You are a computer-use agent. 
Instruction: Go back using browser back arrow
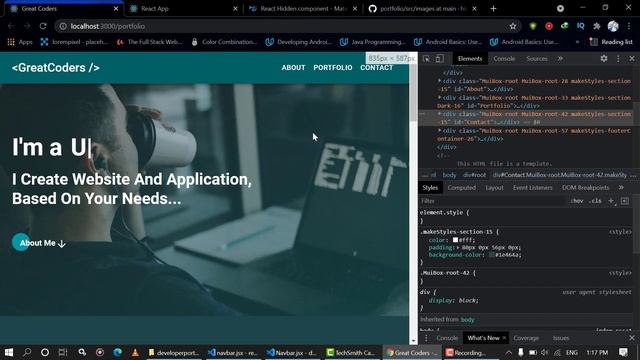click(11, 26)
